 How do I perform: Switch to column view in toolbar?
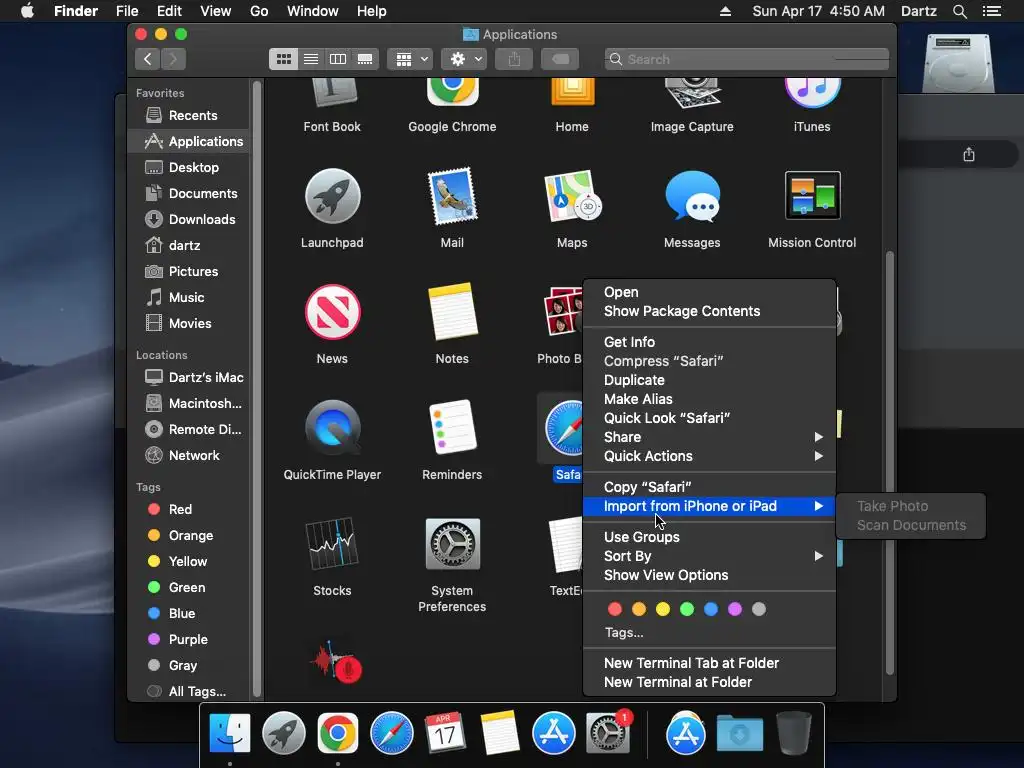point(338,59)
